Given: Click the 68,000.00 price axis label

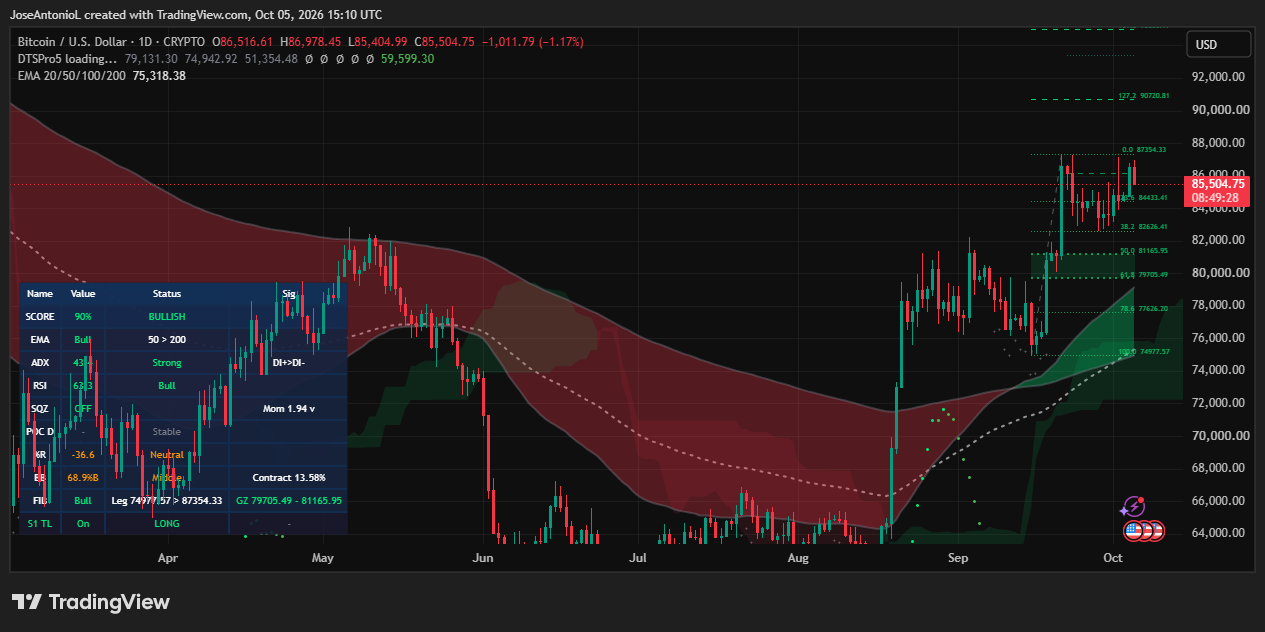Looking at the screenshot, I should tap(1217, 468).
